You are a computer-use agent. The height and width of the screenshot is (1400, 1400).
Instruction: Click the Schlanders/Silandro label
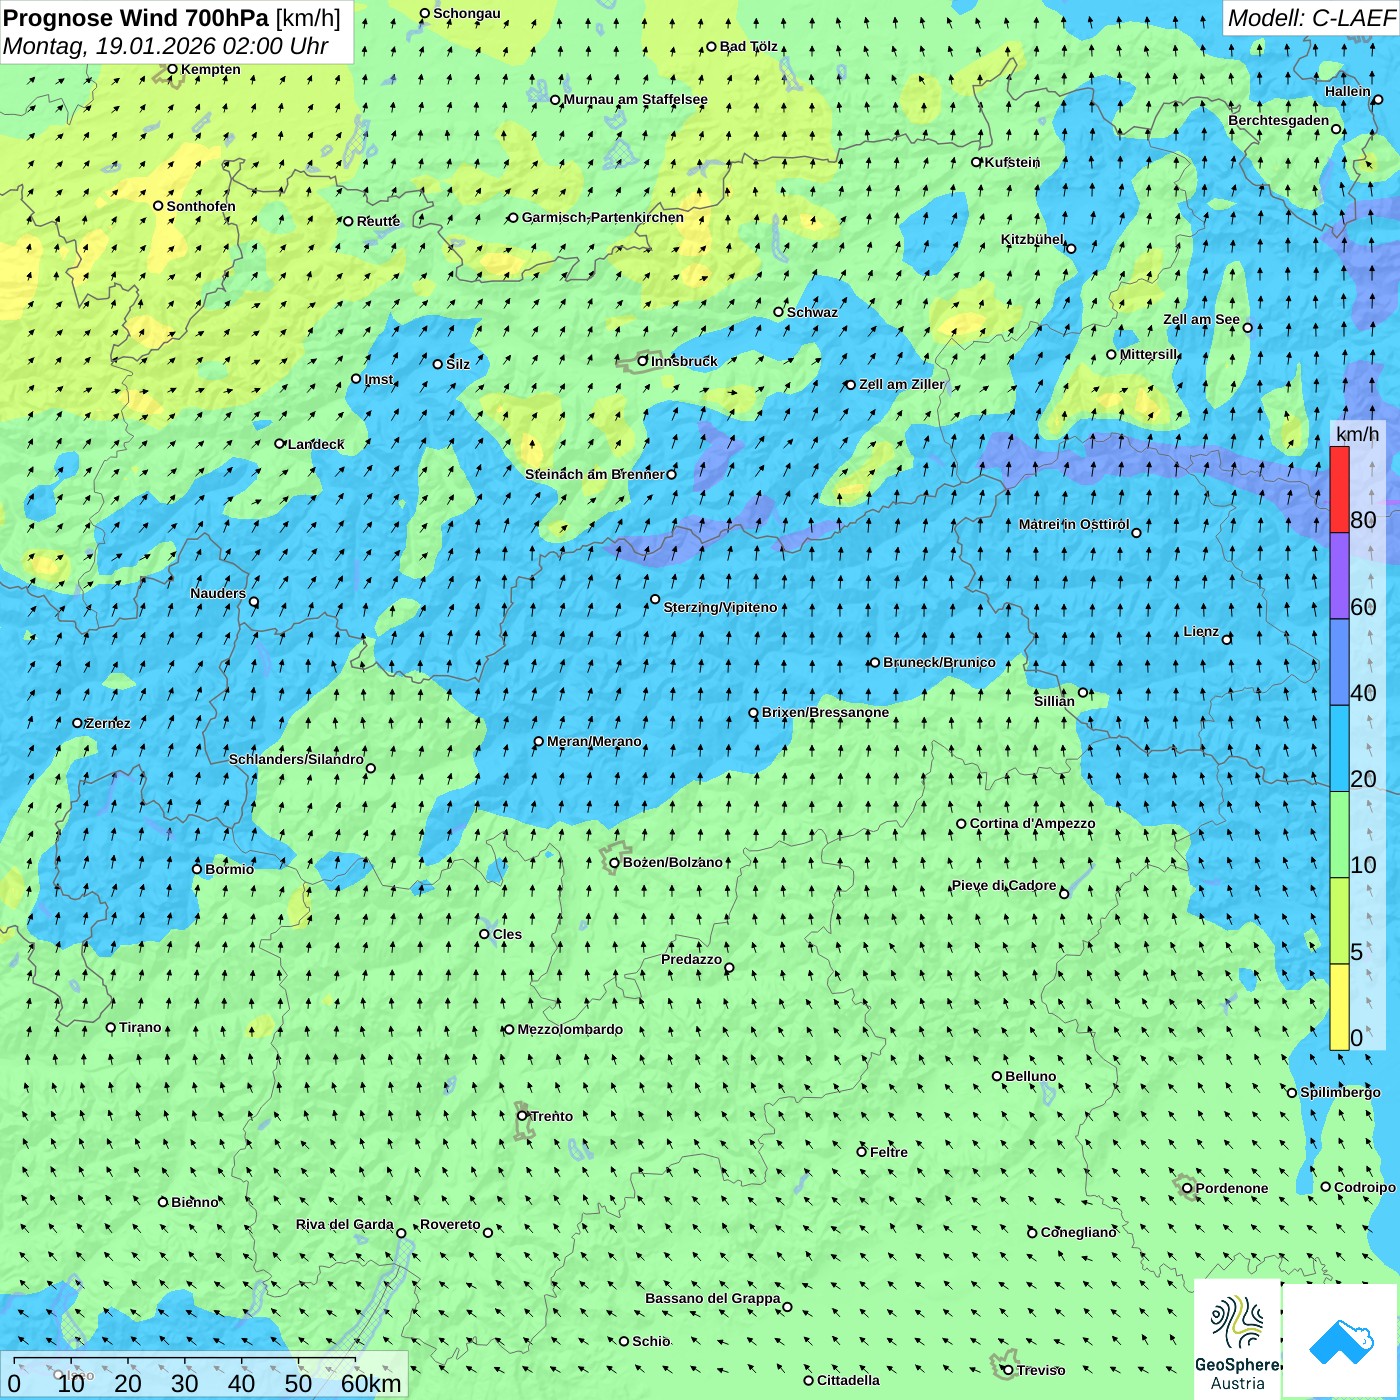(296, 759)
